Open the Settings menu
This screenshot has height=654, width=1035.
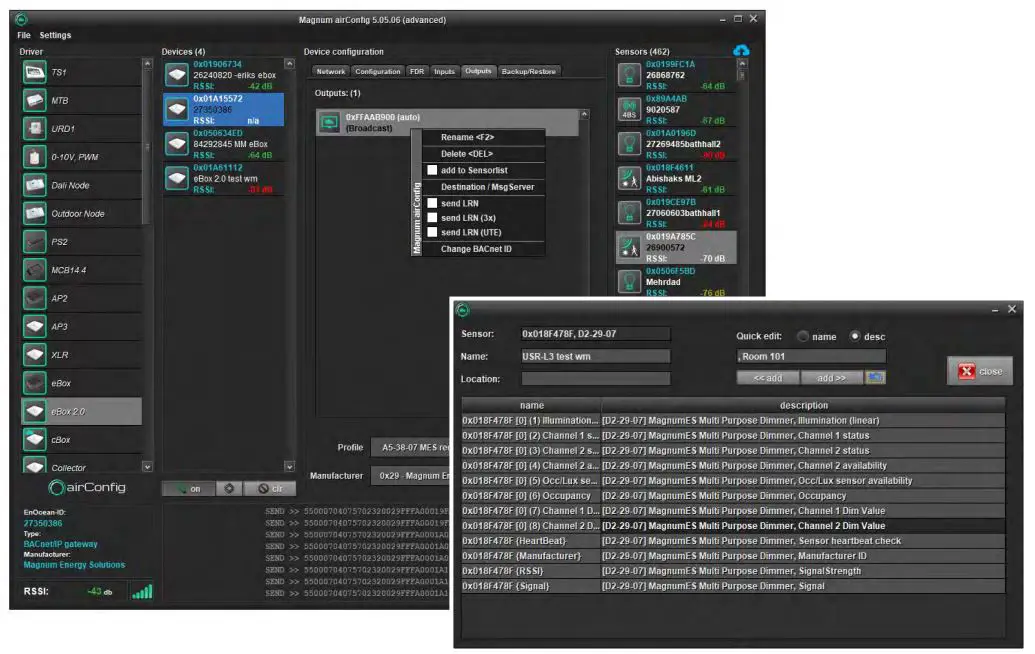(55, 36)
